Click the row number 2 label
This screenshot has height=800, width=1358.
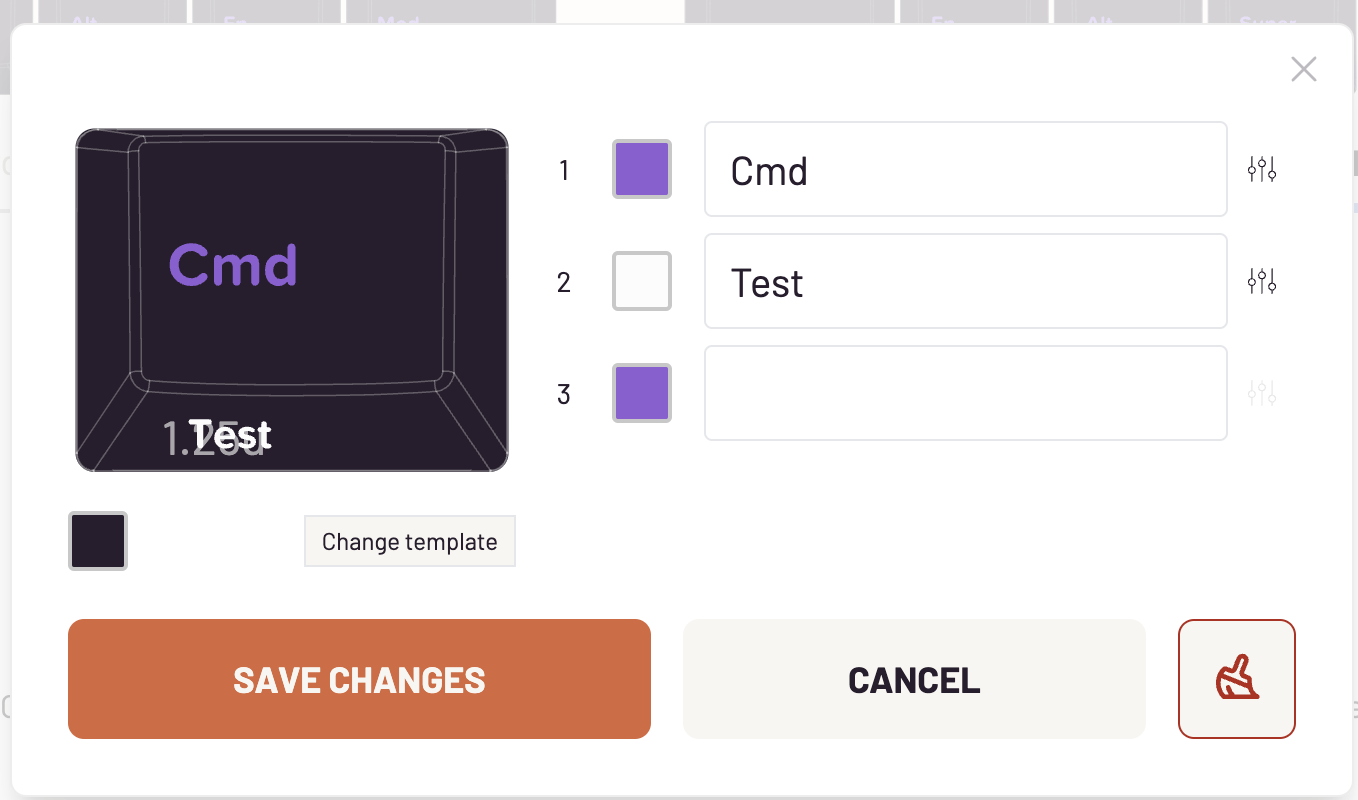tap(564, 283)
